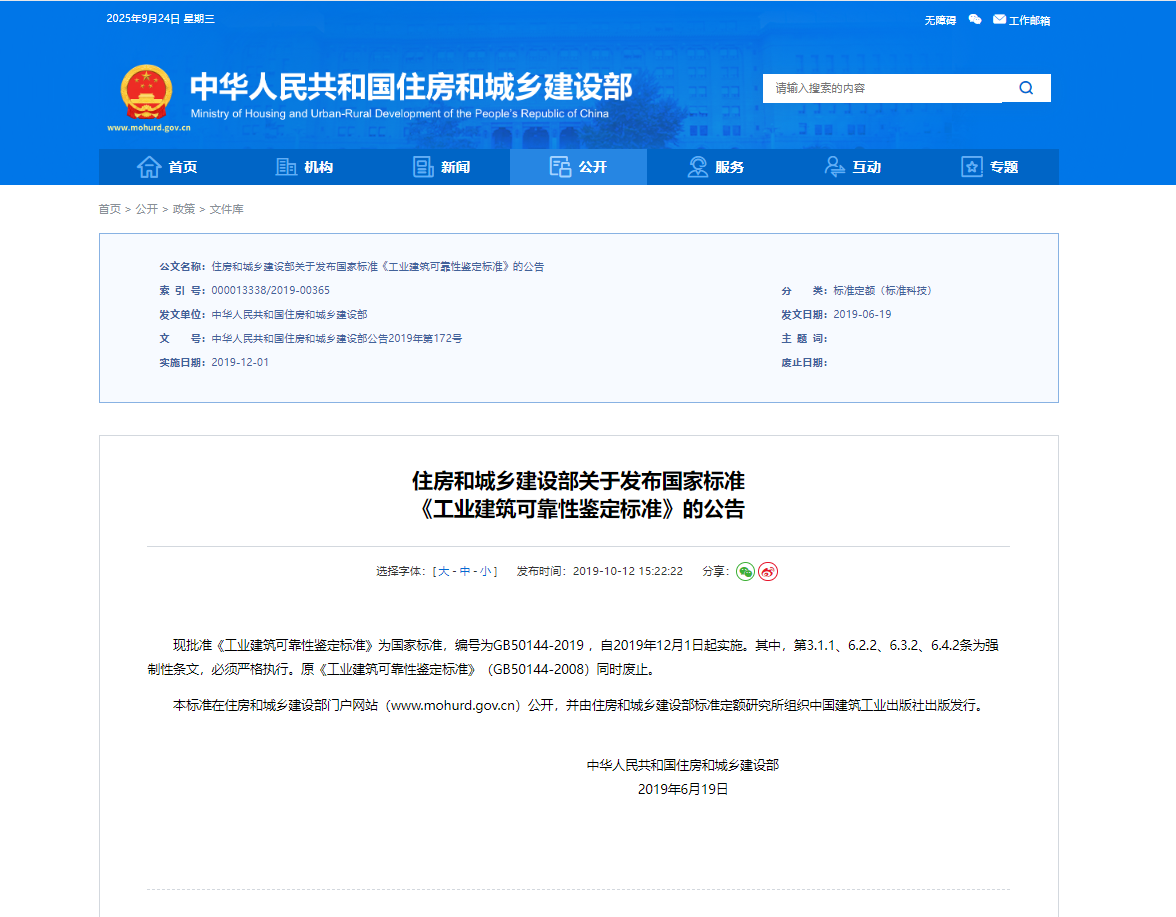This screenshot has height=917, width=1176.
Task: Click 文件库 breadcrumb link
Action: coord(226,209)
